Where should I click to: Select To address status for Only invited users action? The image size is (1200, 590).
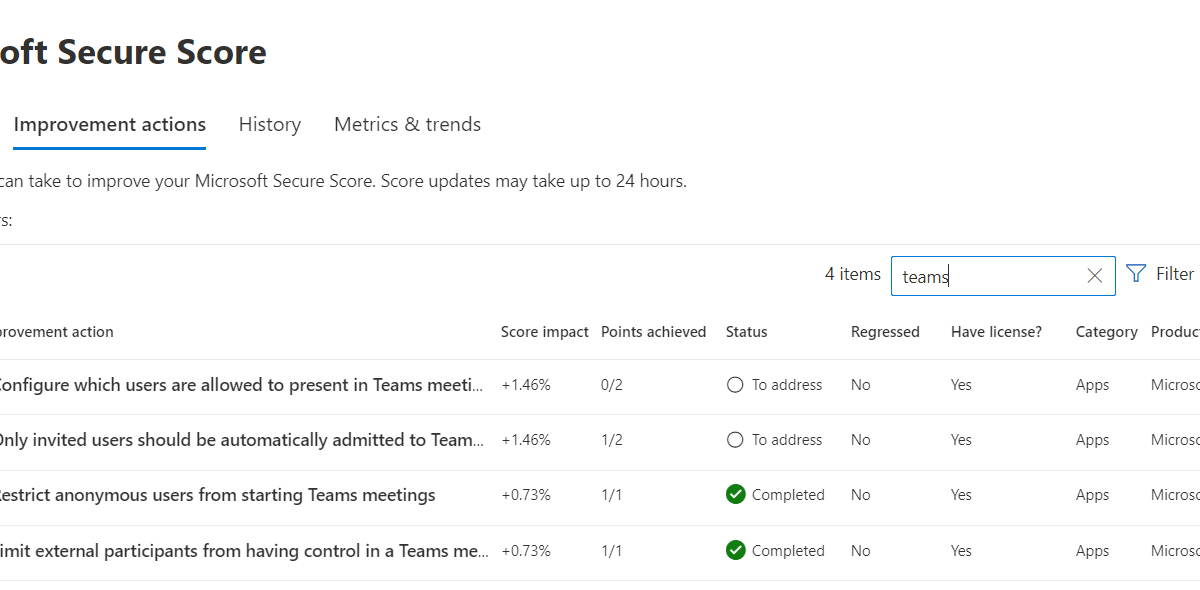coord(735,439)
